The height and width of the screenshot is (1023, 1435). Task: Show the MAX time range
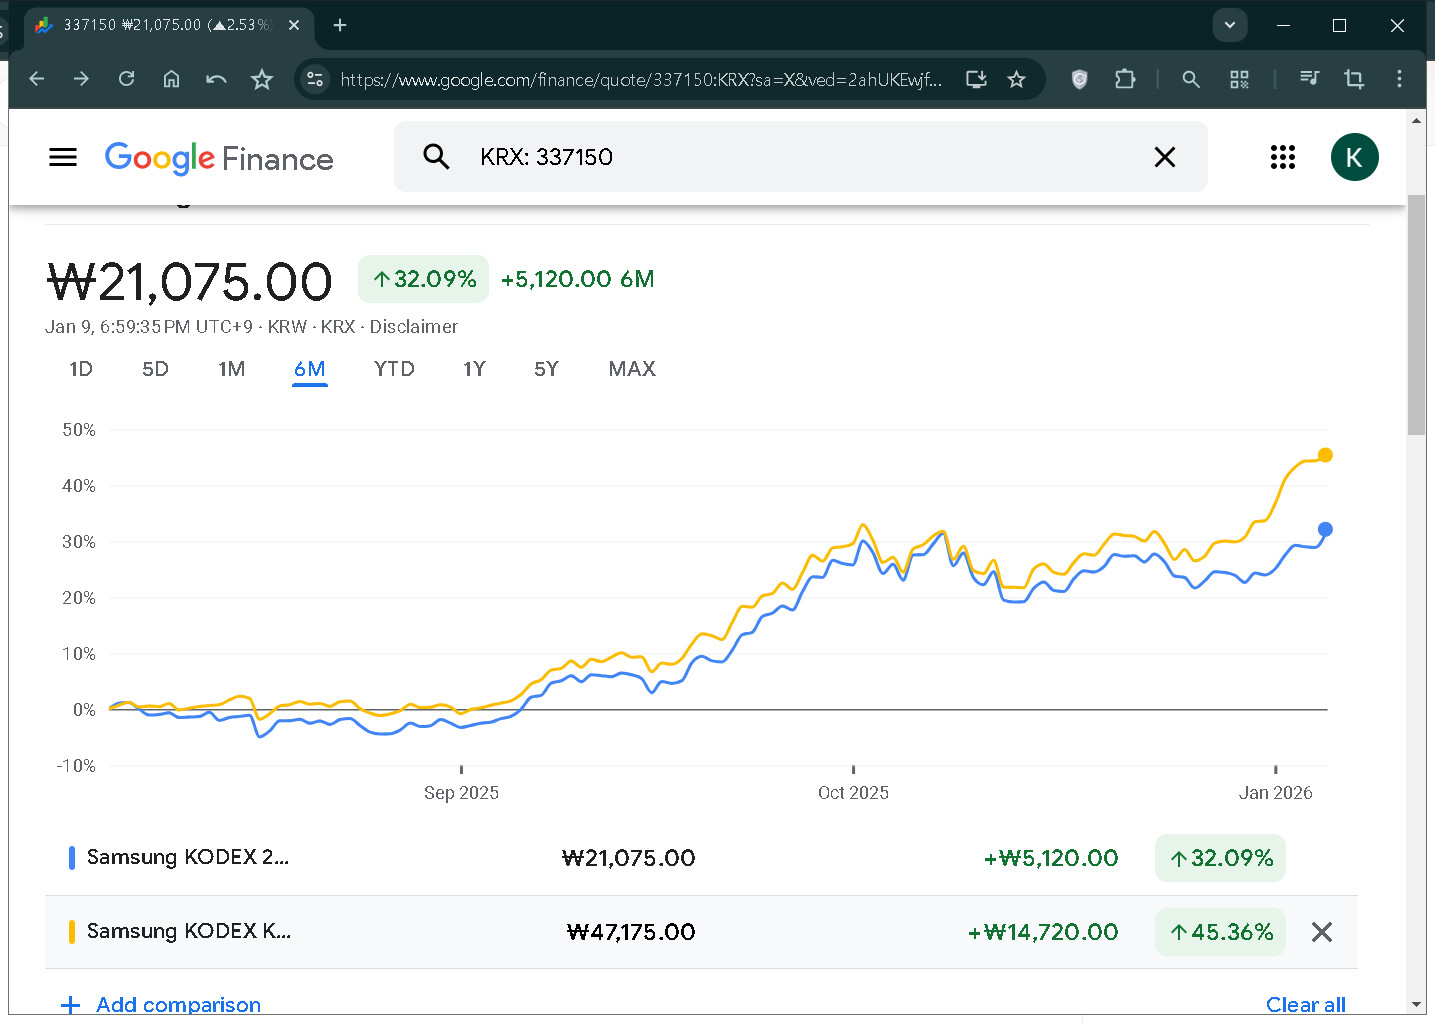(x=632, y=369)
